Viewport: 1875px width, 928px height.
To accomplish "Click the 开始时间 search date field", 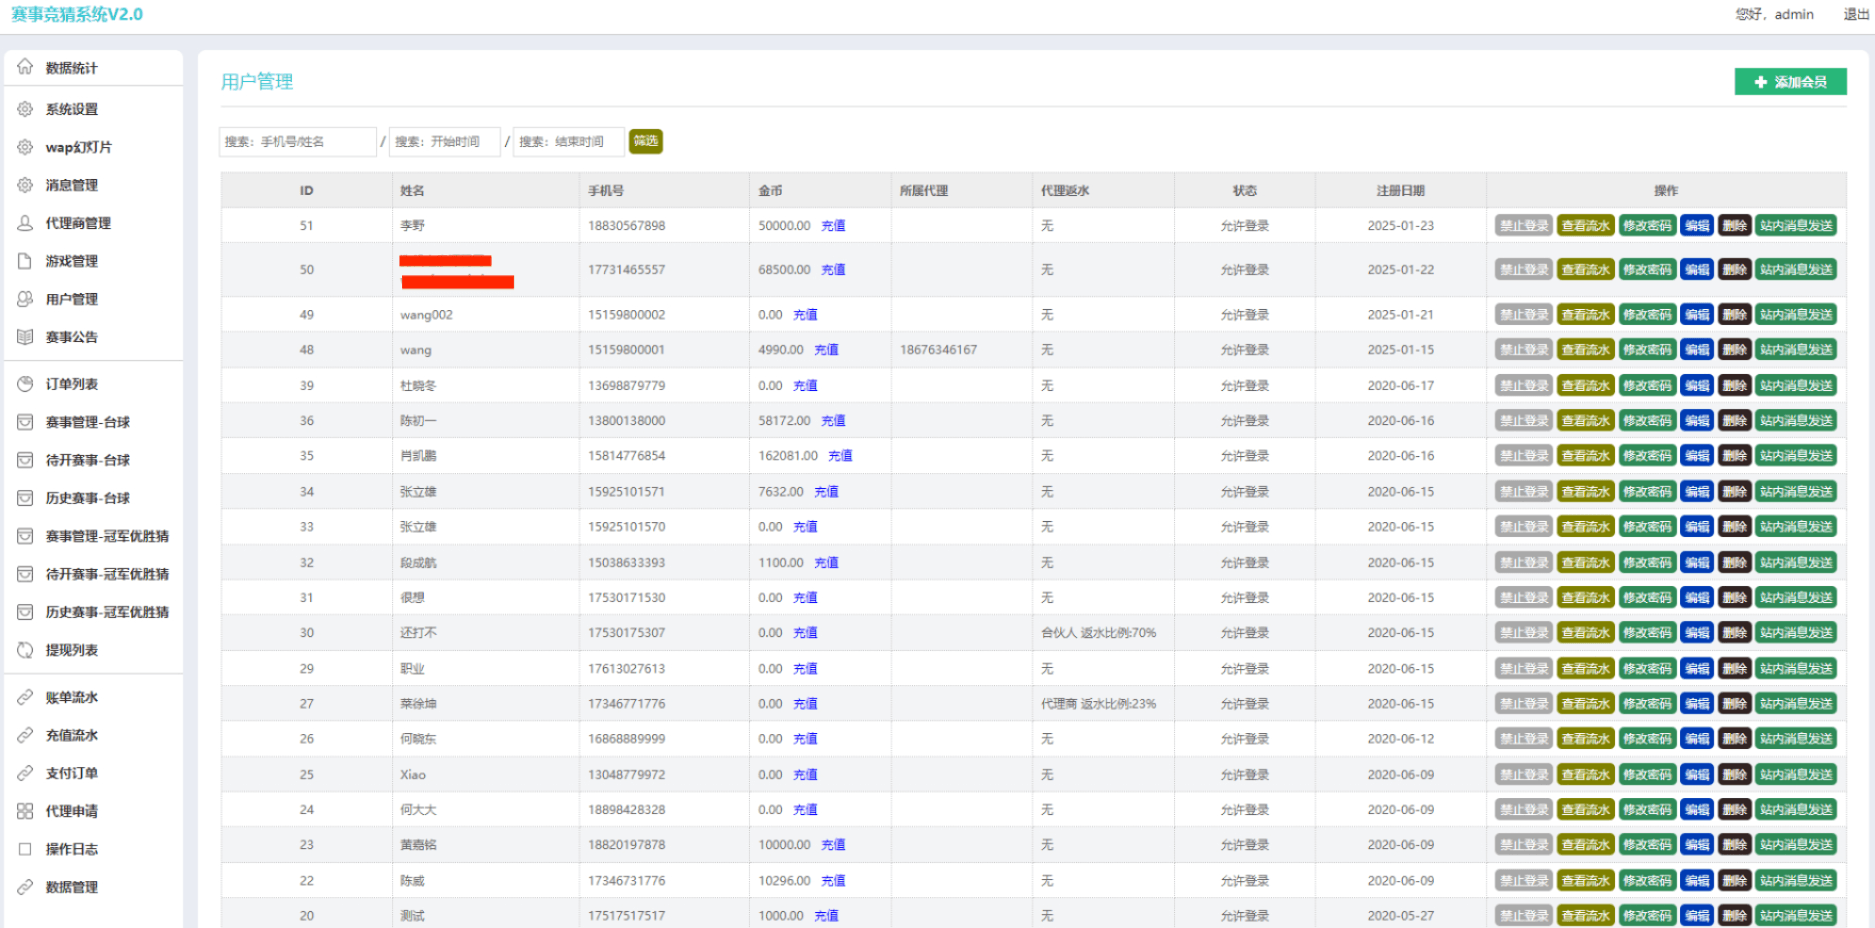I will point(444,142).
